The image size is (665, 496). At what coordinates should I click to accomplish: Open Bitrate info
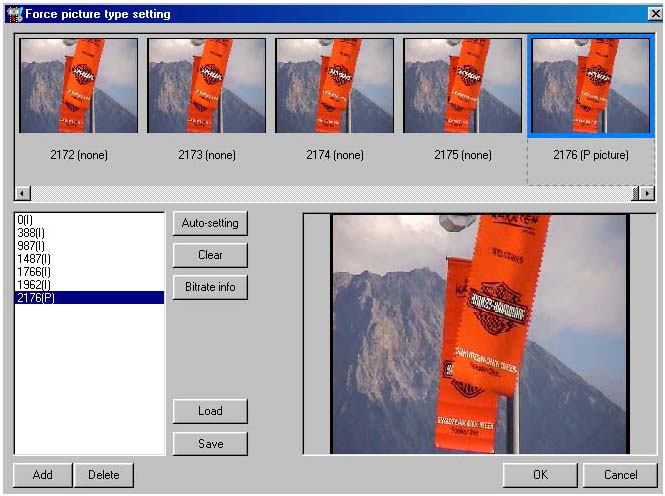coord(210,287)
